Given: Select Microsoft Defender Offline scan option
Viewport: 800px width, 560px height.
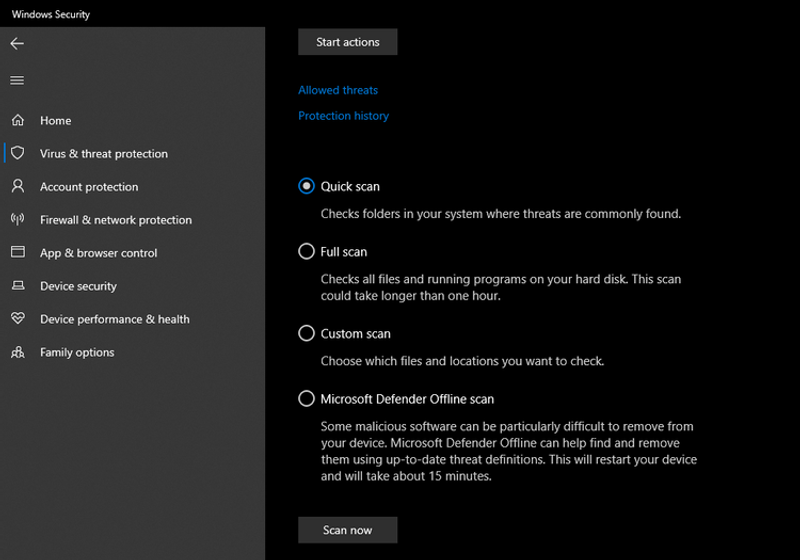Looking at the screenshot, I should 307,399.
